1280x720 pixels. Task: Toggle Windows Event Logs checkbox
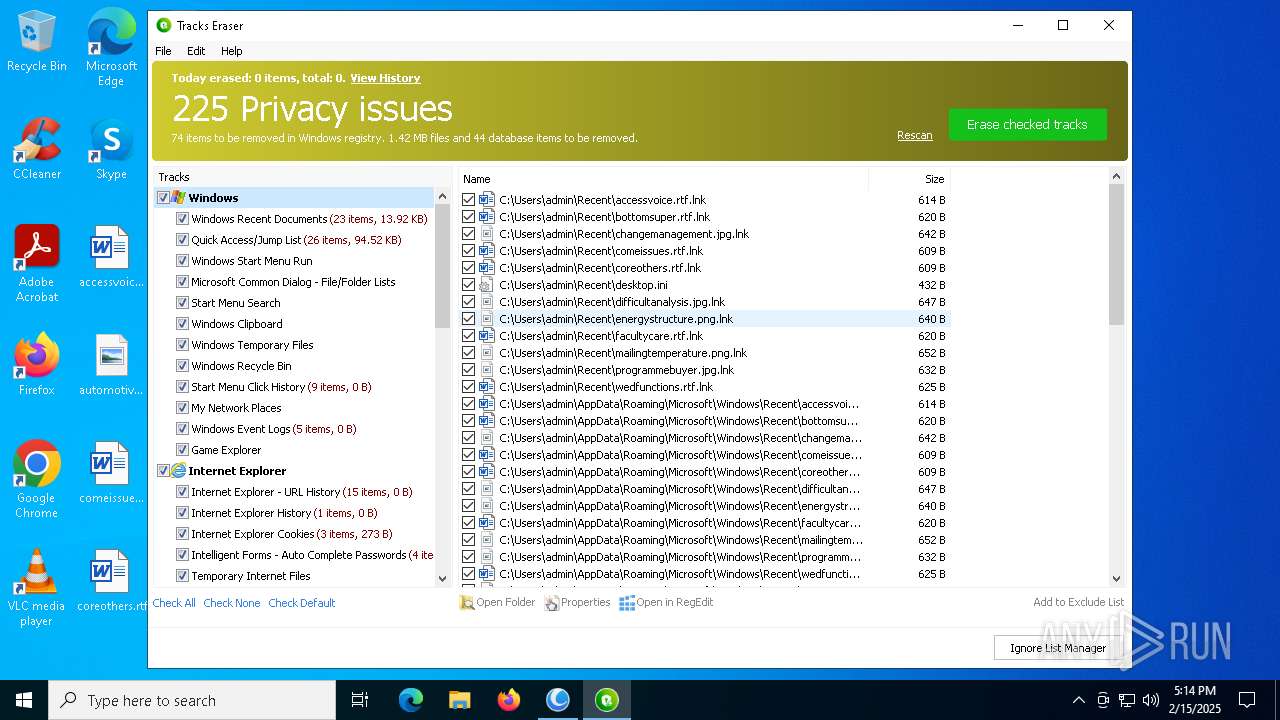(x=182, y=428)
